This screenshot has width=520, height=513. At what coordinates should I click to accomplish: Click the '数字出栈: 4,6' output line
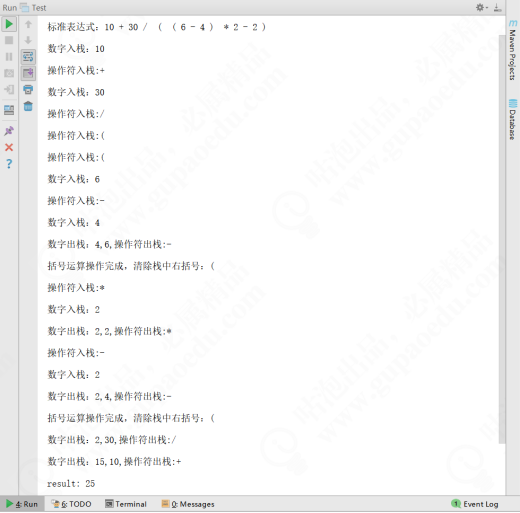(109, 244)
